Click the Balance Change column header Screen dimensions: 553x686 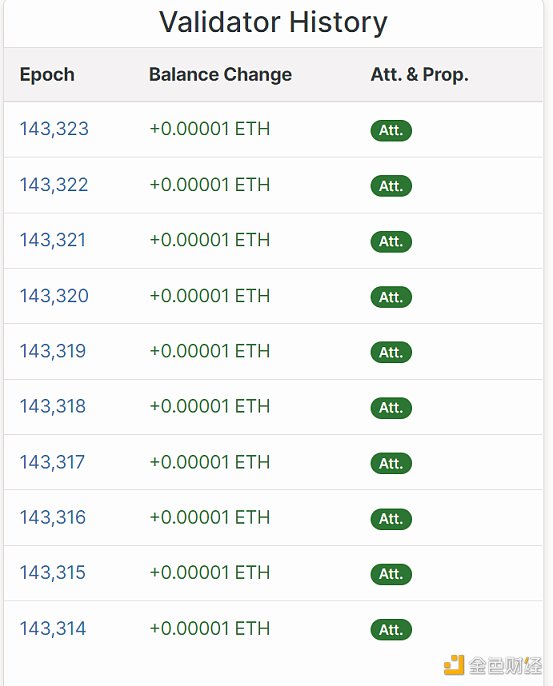220,74
